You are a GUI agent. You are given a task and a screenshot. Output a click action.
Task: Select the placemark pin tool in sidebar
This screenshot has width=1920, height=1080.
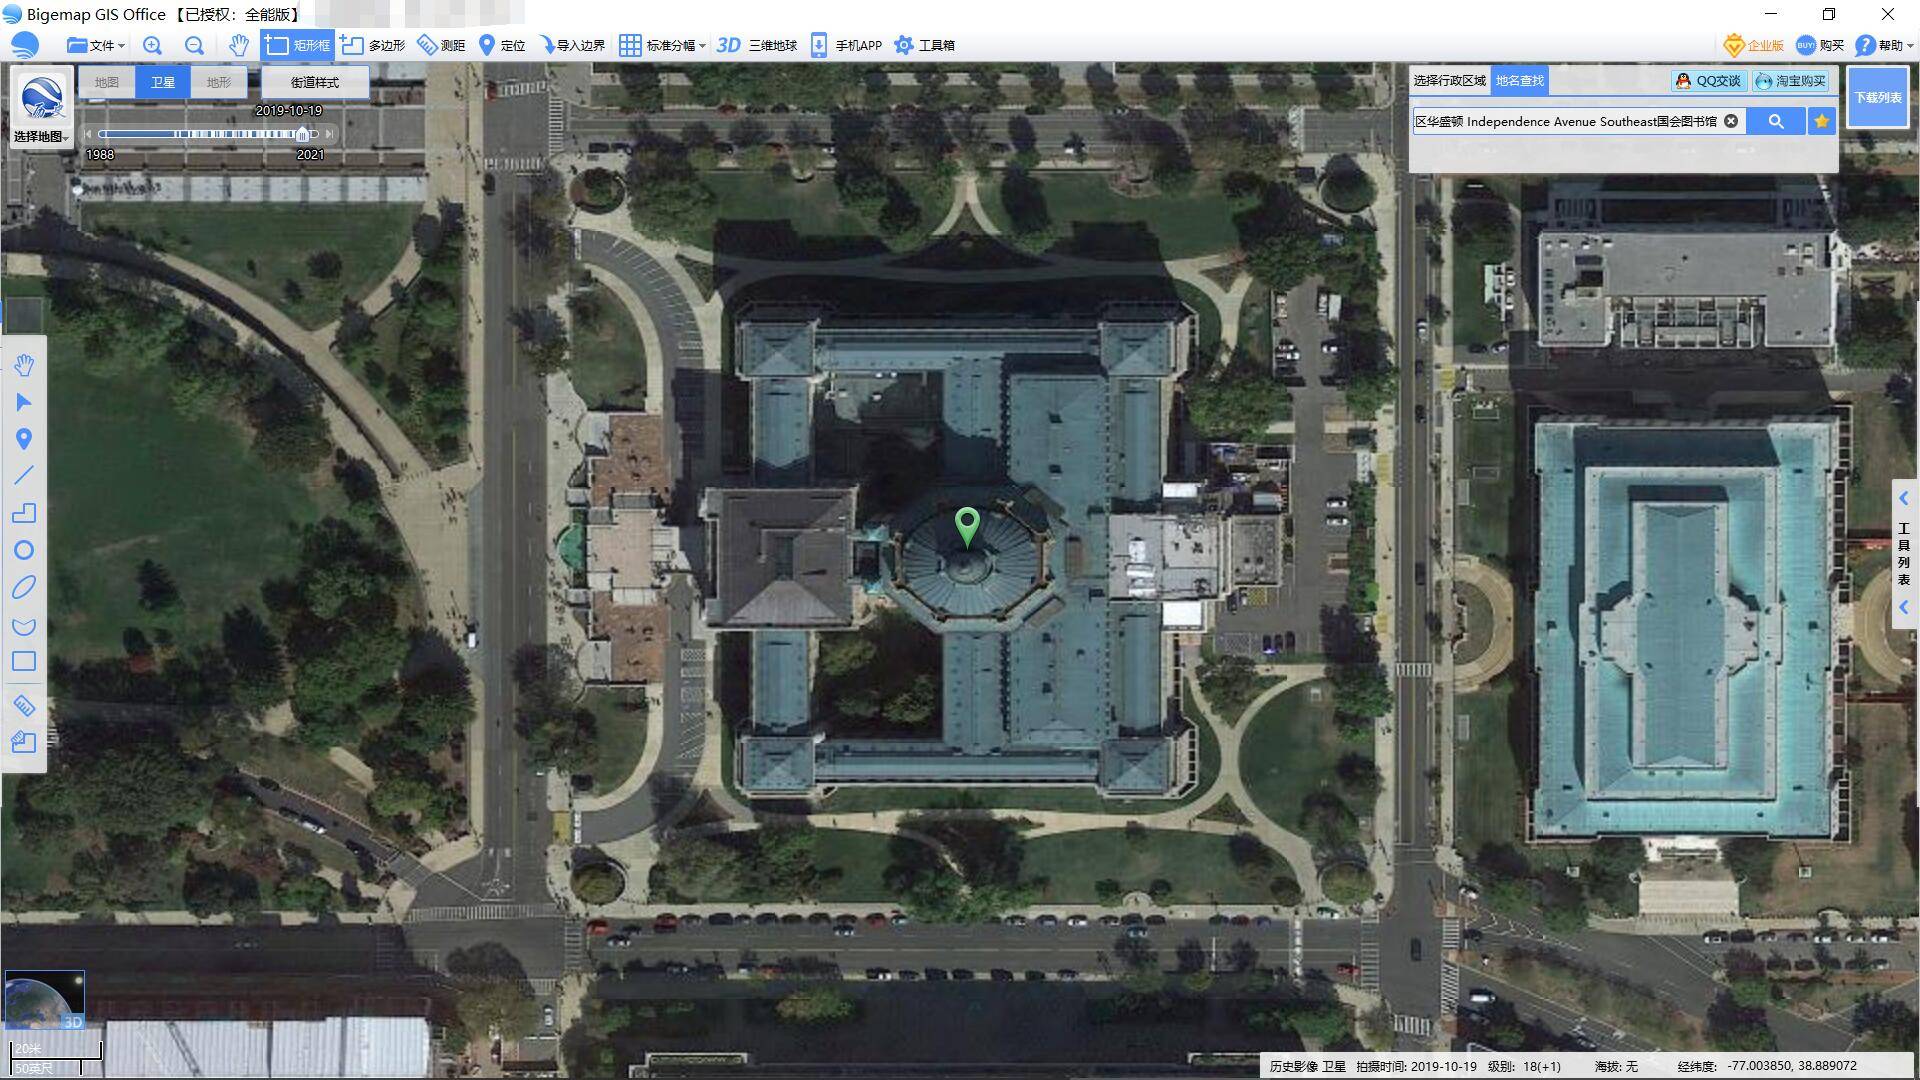tap(24, 439)
